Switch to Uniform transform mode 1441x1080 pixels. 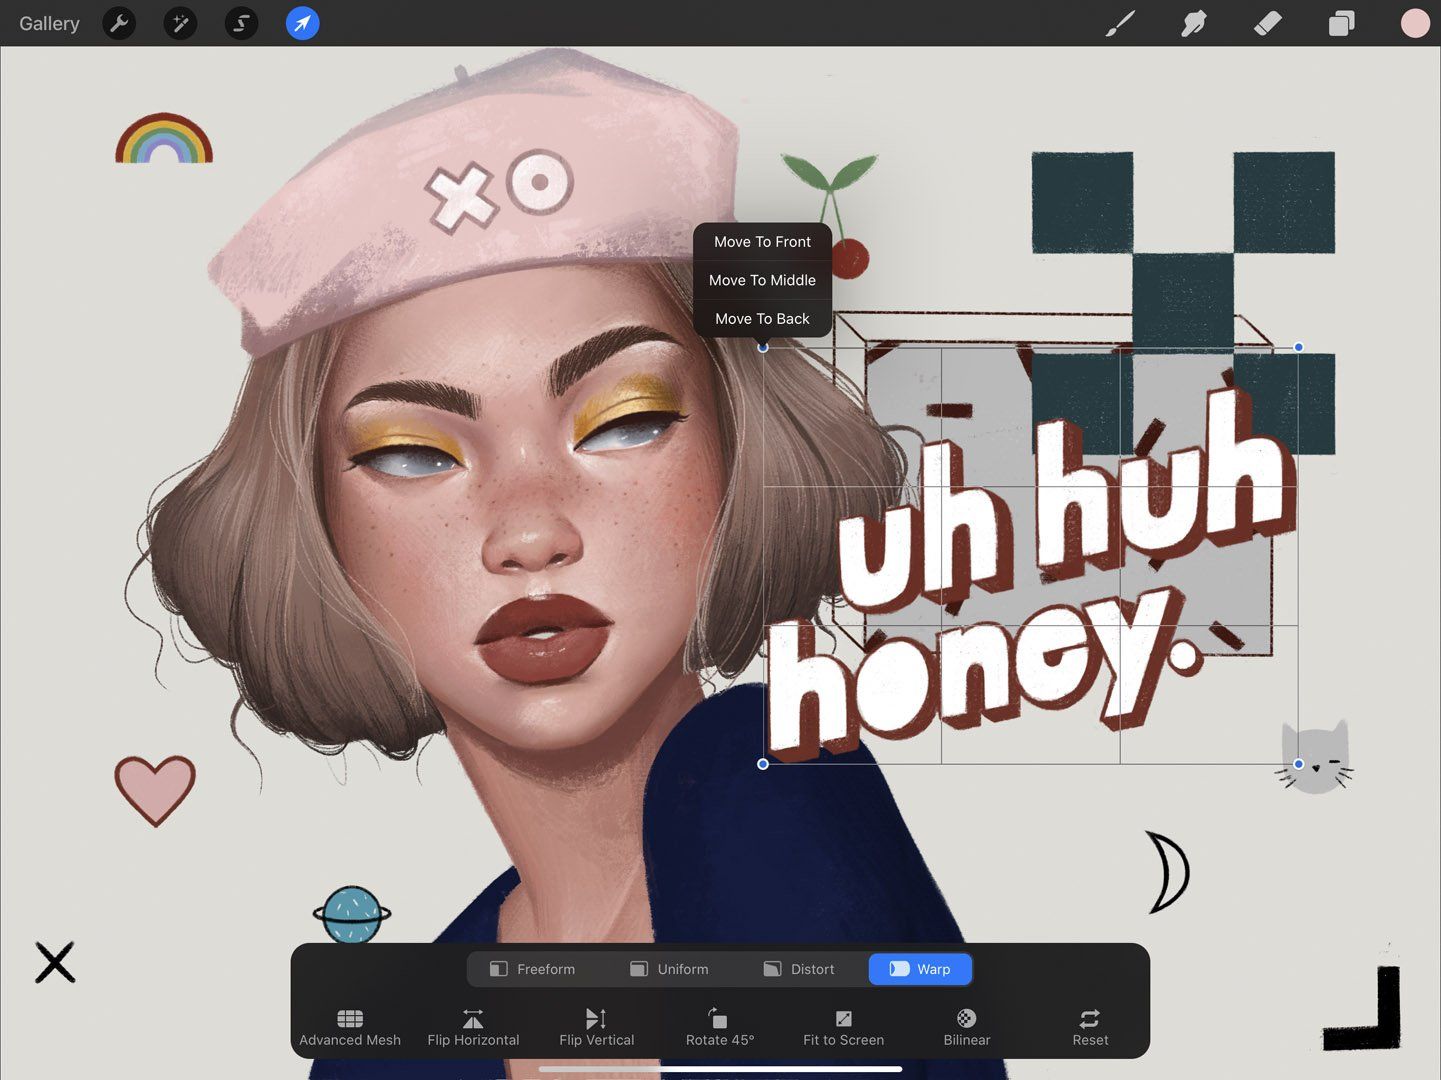coord(669,968)
